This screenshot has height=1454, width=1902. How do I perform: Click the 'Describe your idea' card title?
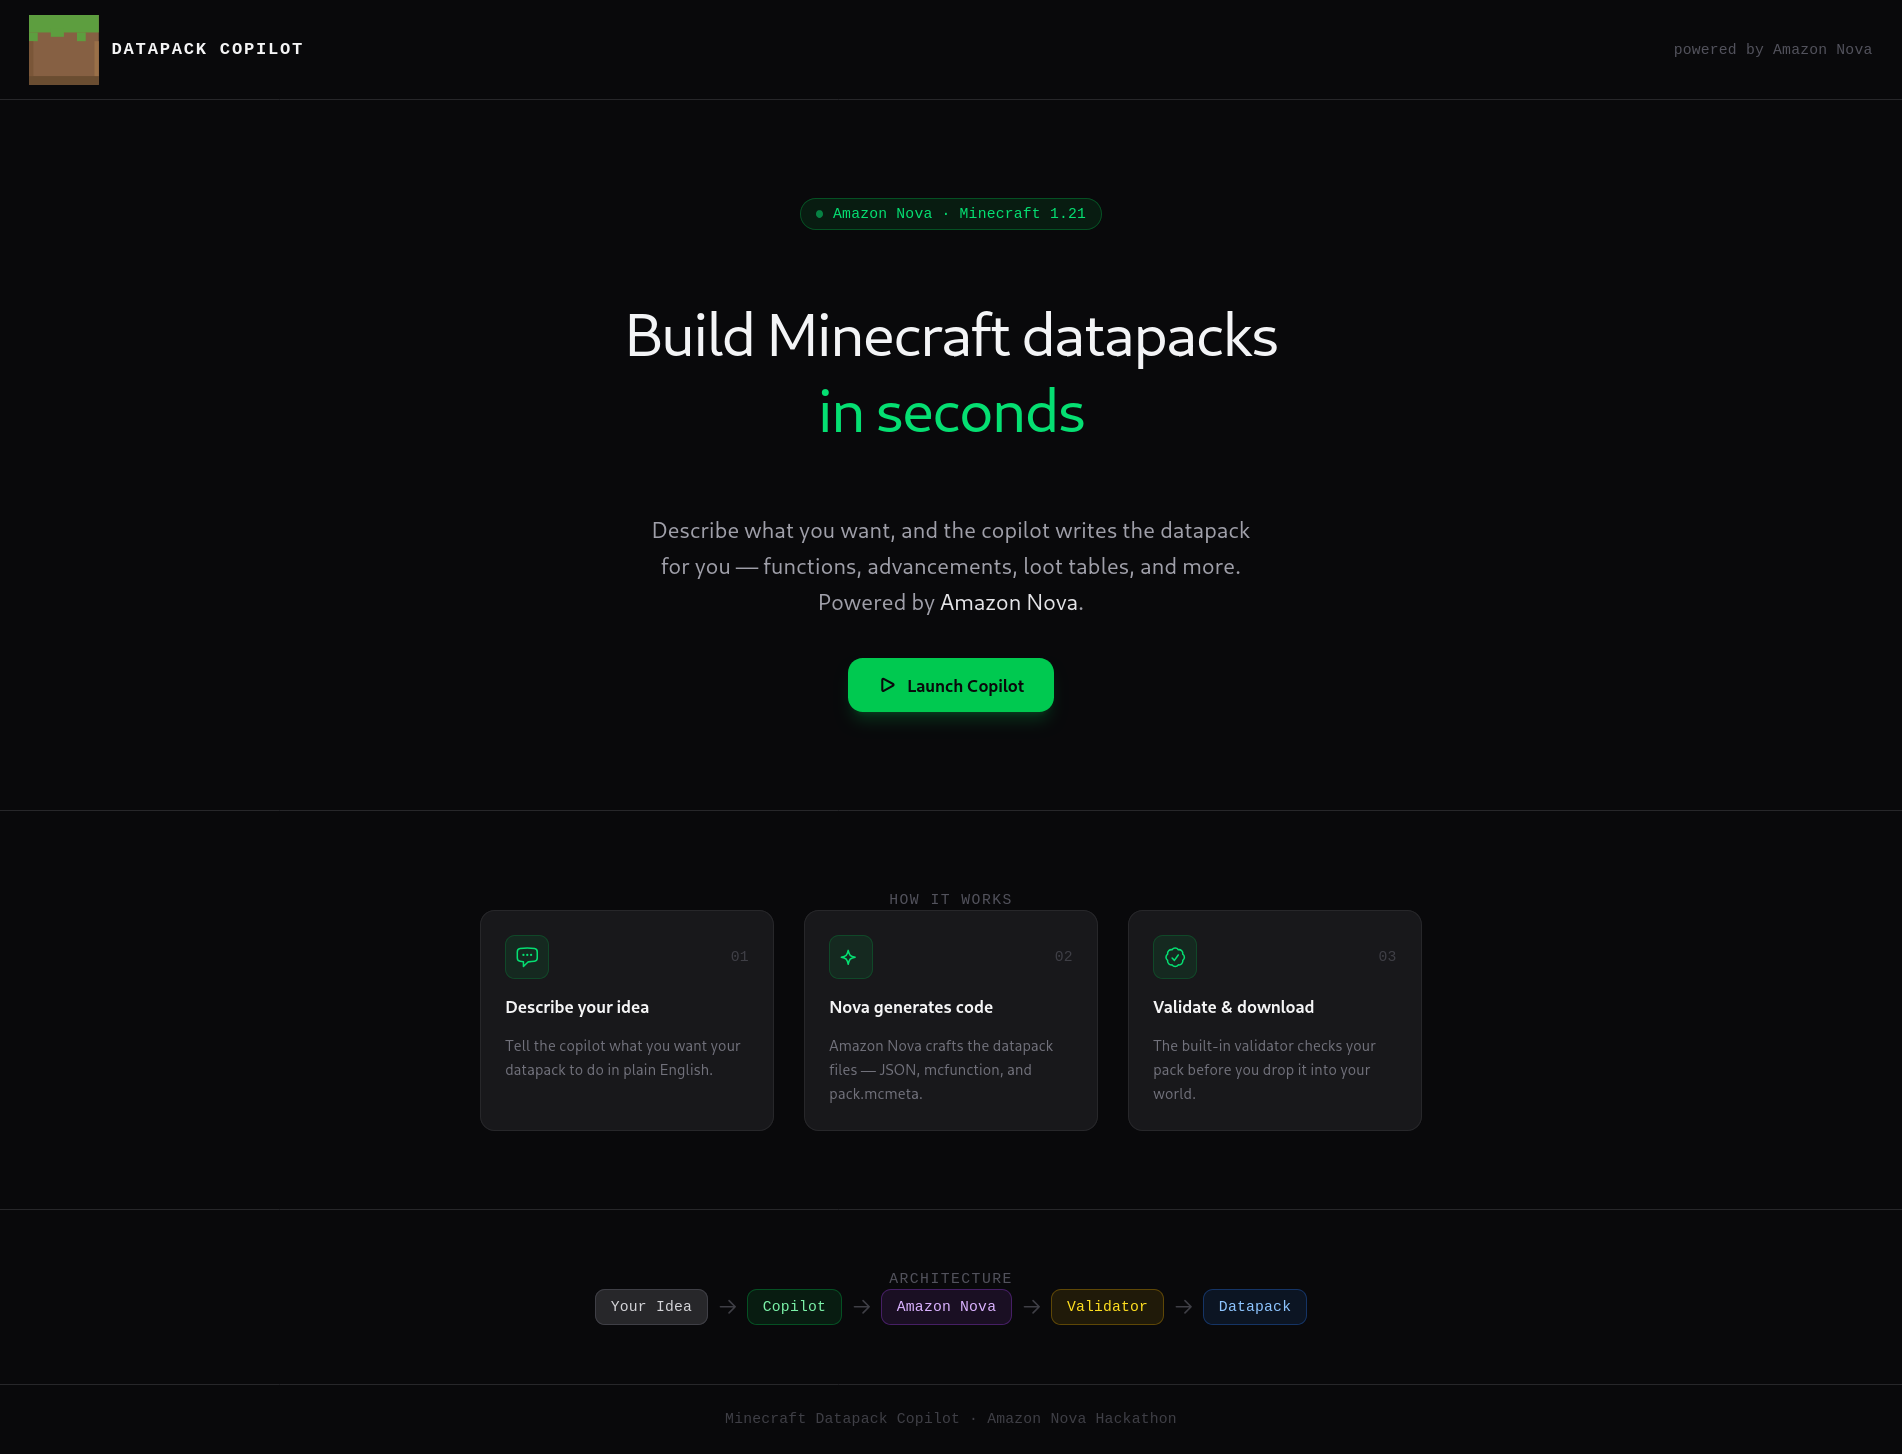pos(577,1007)
